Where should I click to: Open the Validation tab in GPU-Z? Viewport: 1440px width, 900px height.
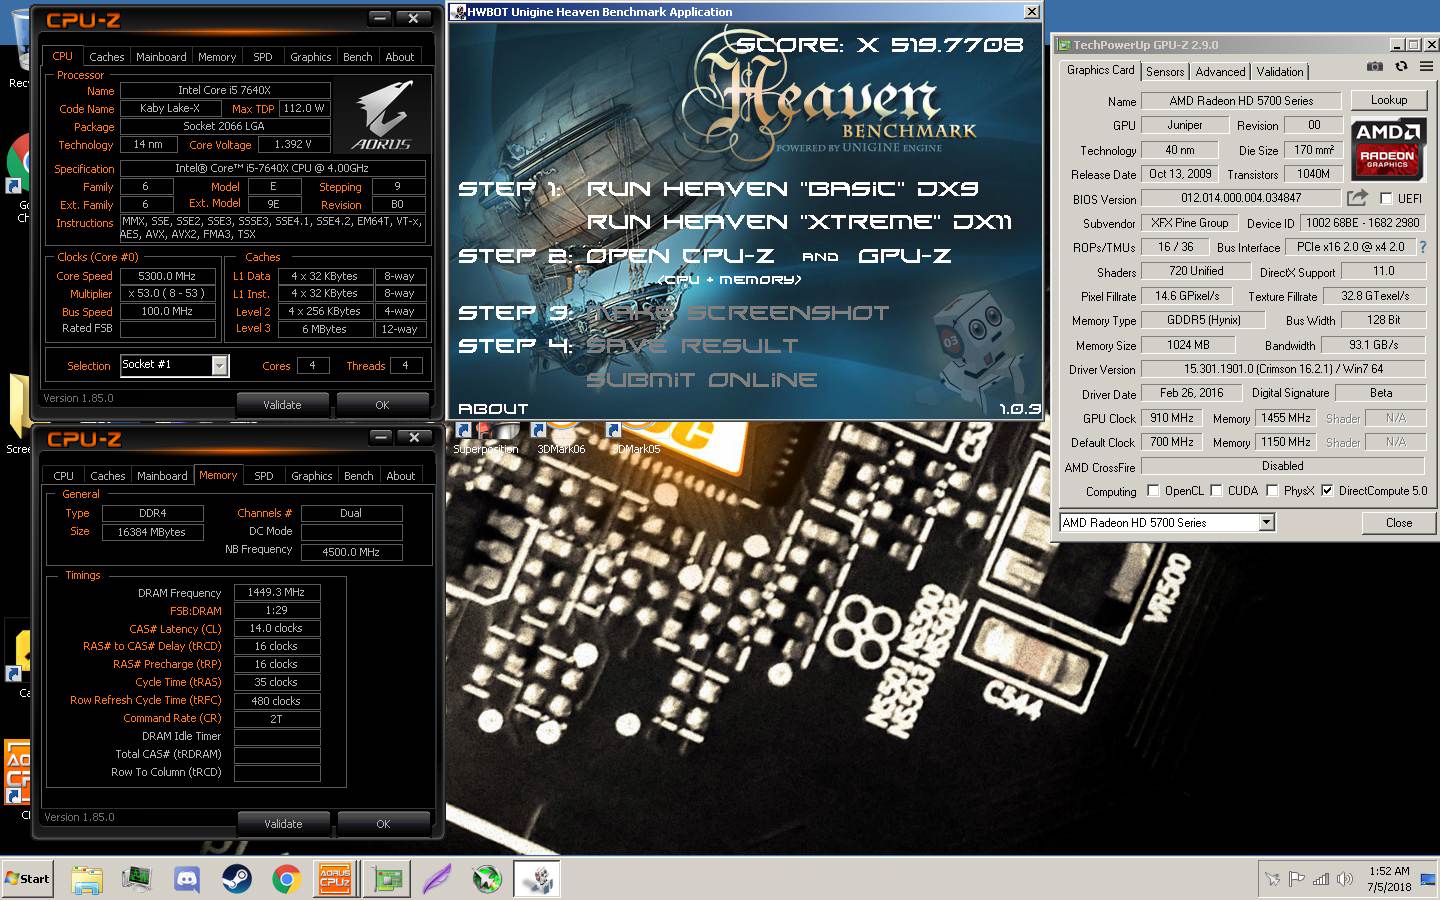pos(1280,72)
